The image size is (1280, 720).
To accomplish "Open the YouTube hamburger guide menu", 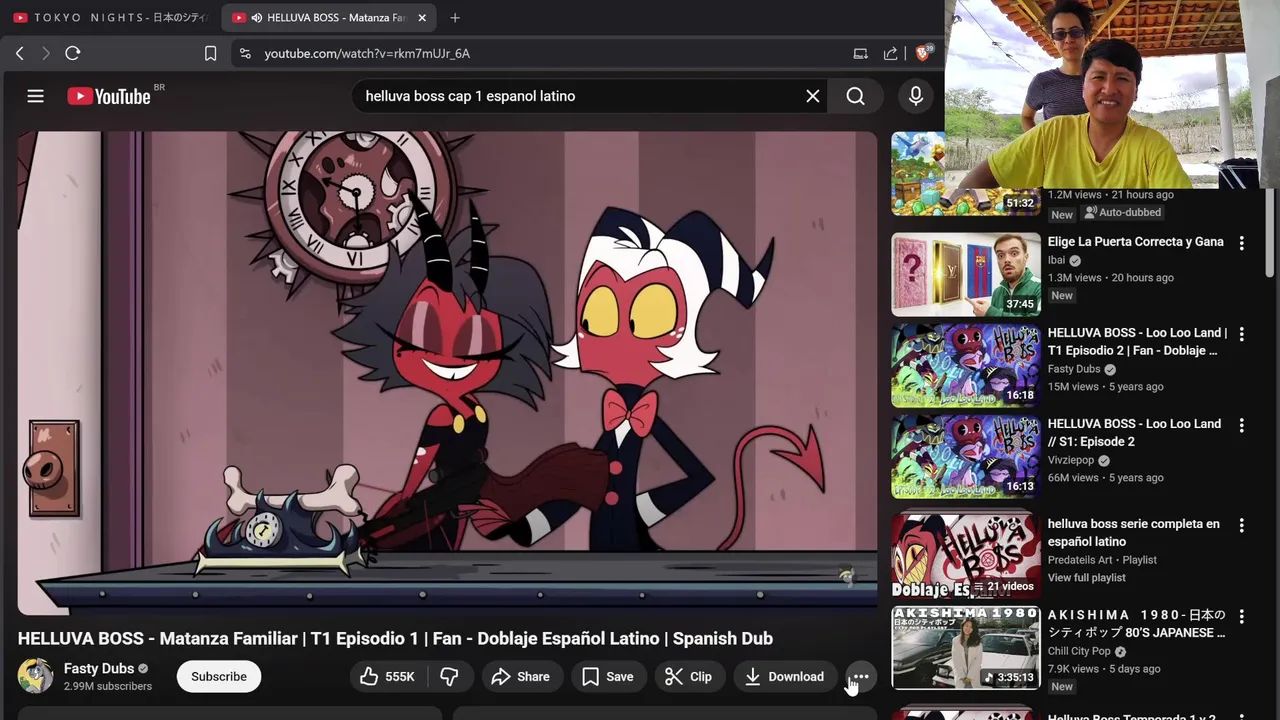I will pyautogui.click(x=35, y=96).
